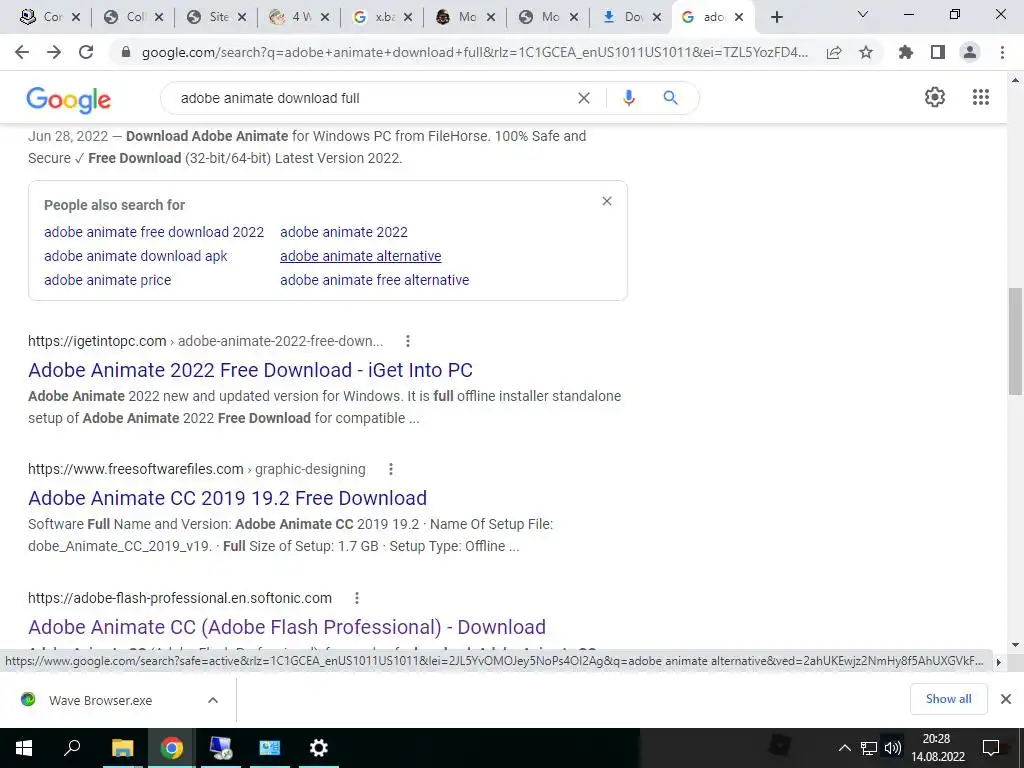Open Adobe Animate CC Flash Professional result

pyautogui.click(x=287, y=627)
